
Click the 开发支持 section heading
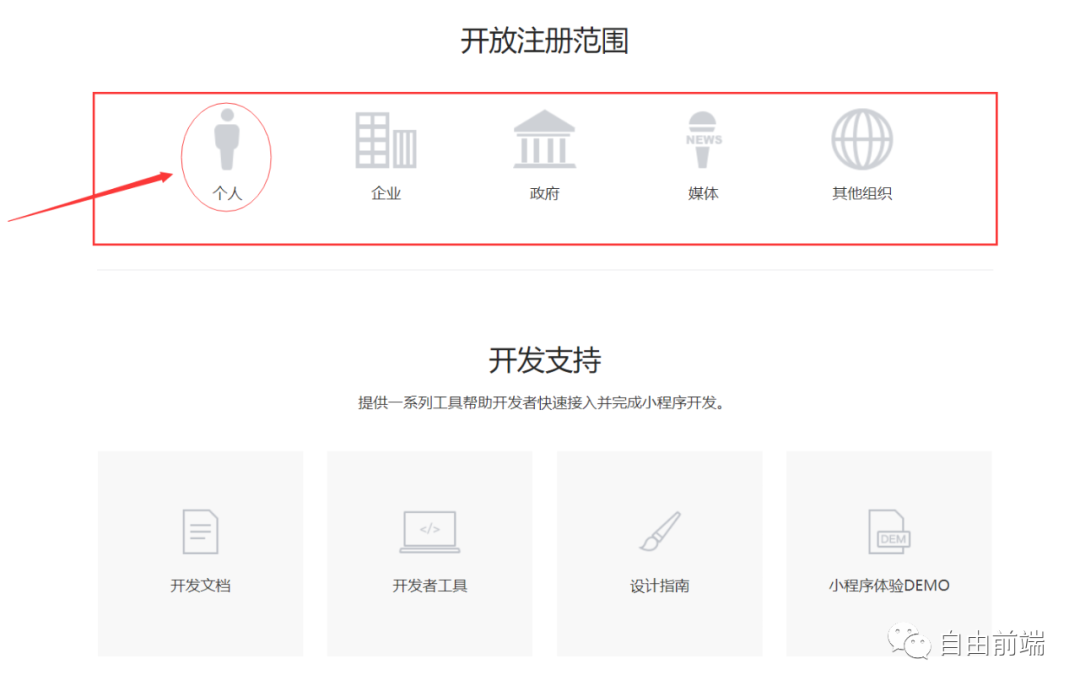point(543,360)
